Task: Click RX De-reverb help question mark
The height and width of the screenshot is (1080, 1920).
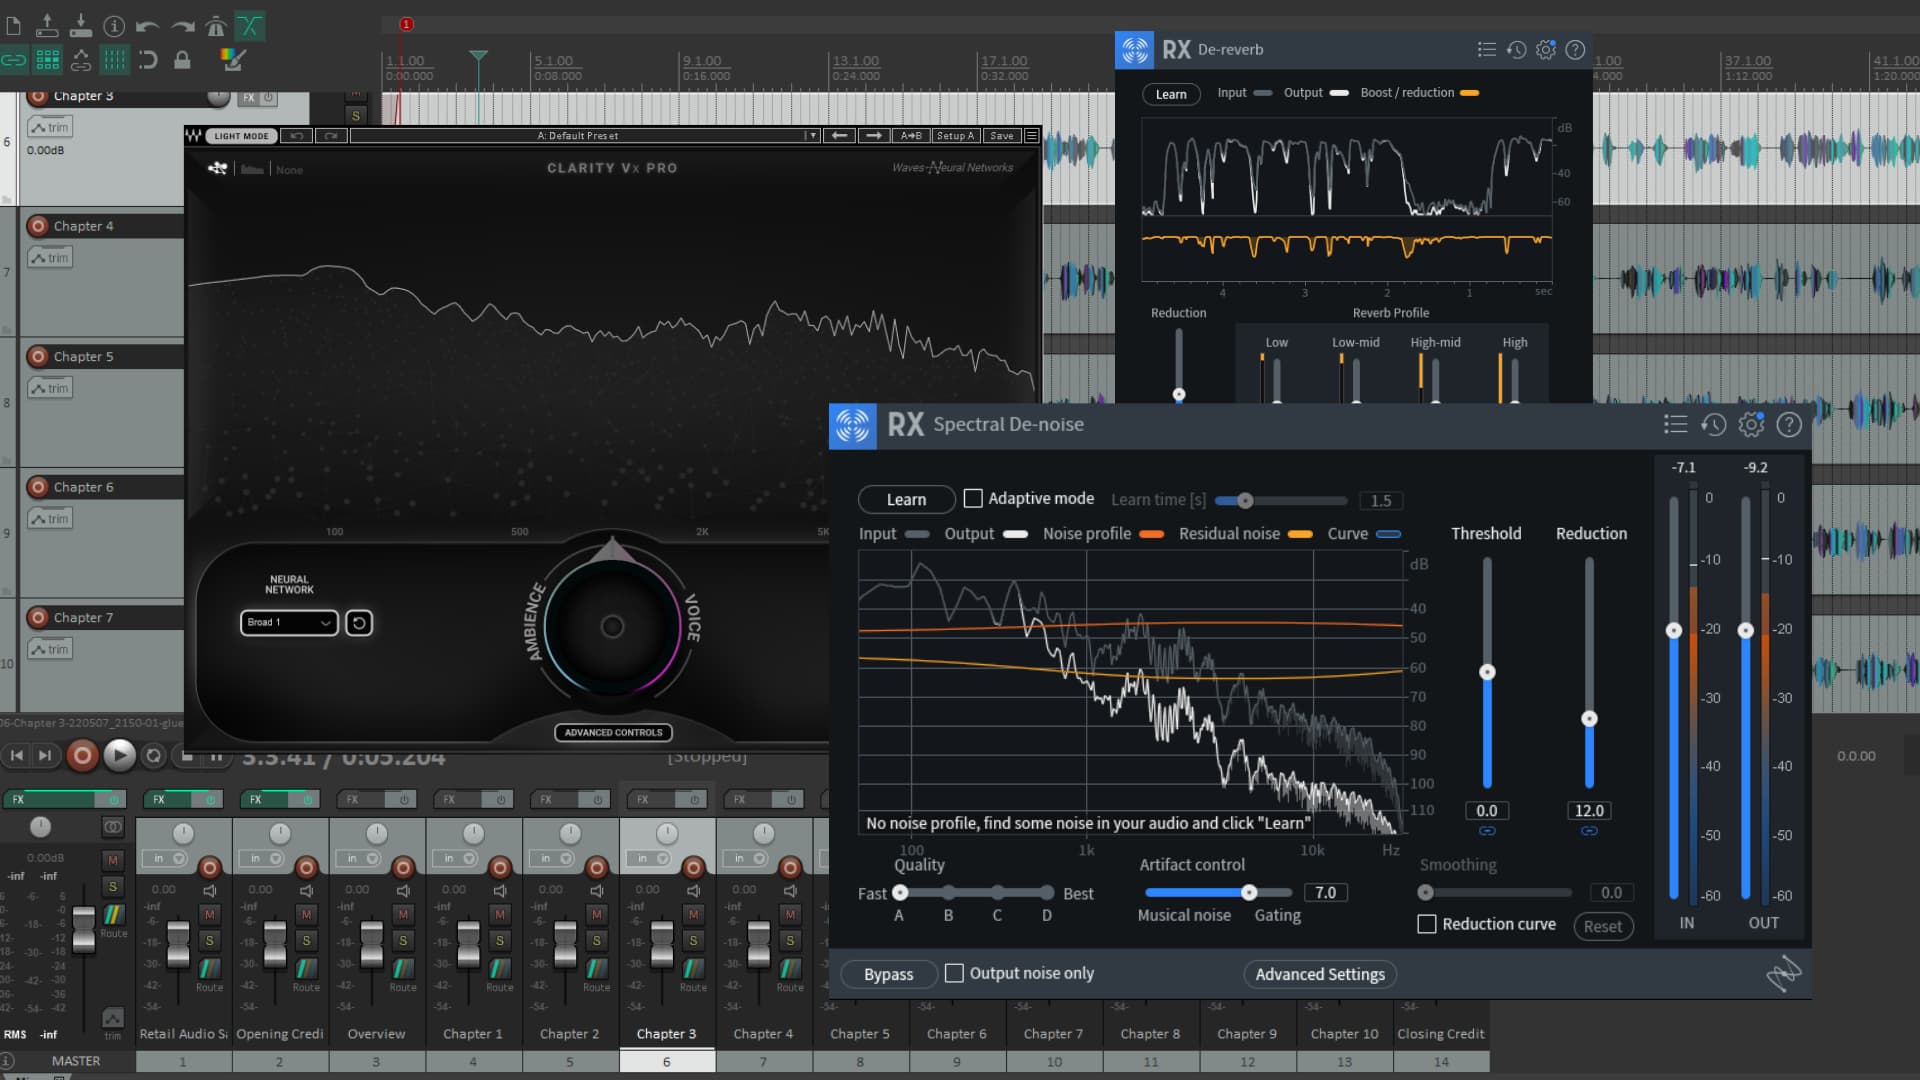Action: [x=1575, y=49]
